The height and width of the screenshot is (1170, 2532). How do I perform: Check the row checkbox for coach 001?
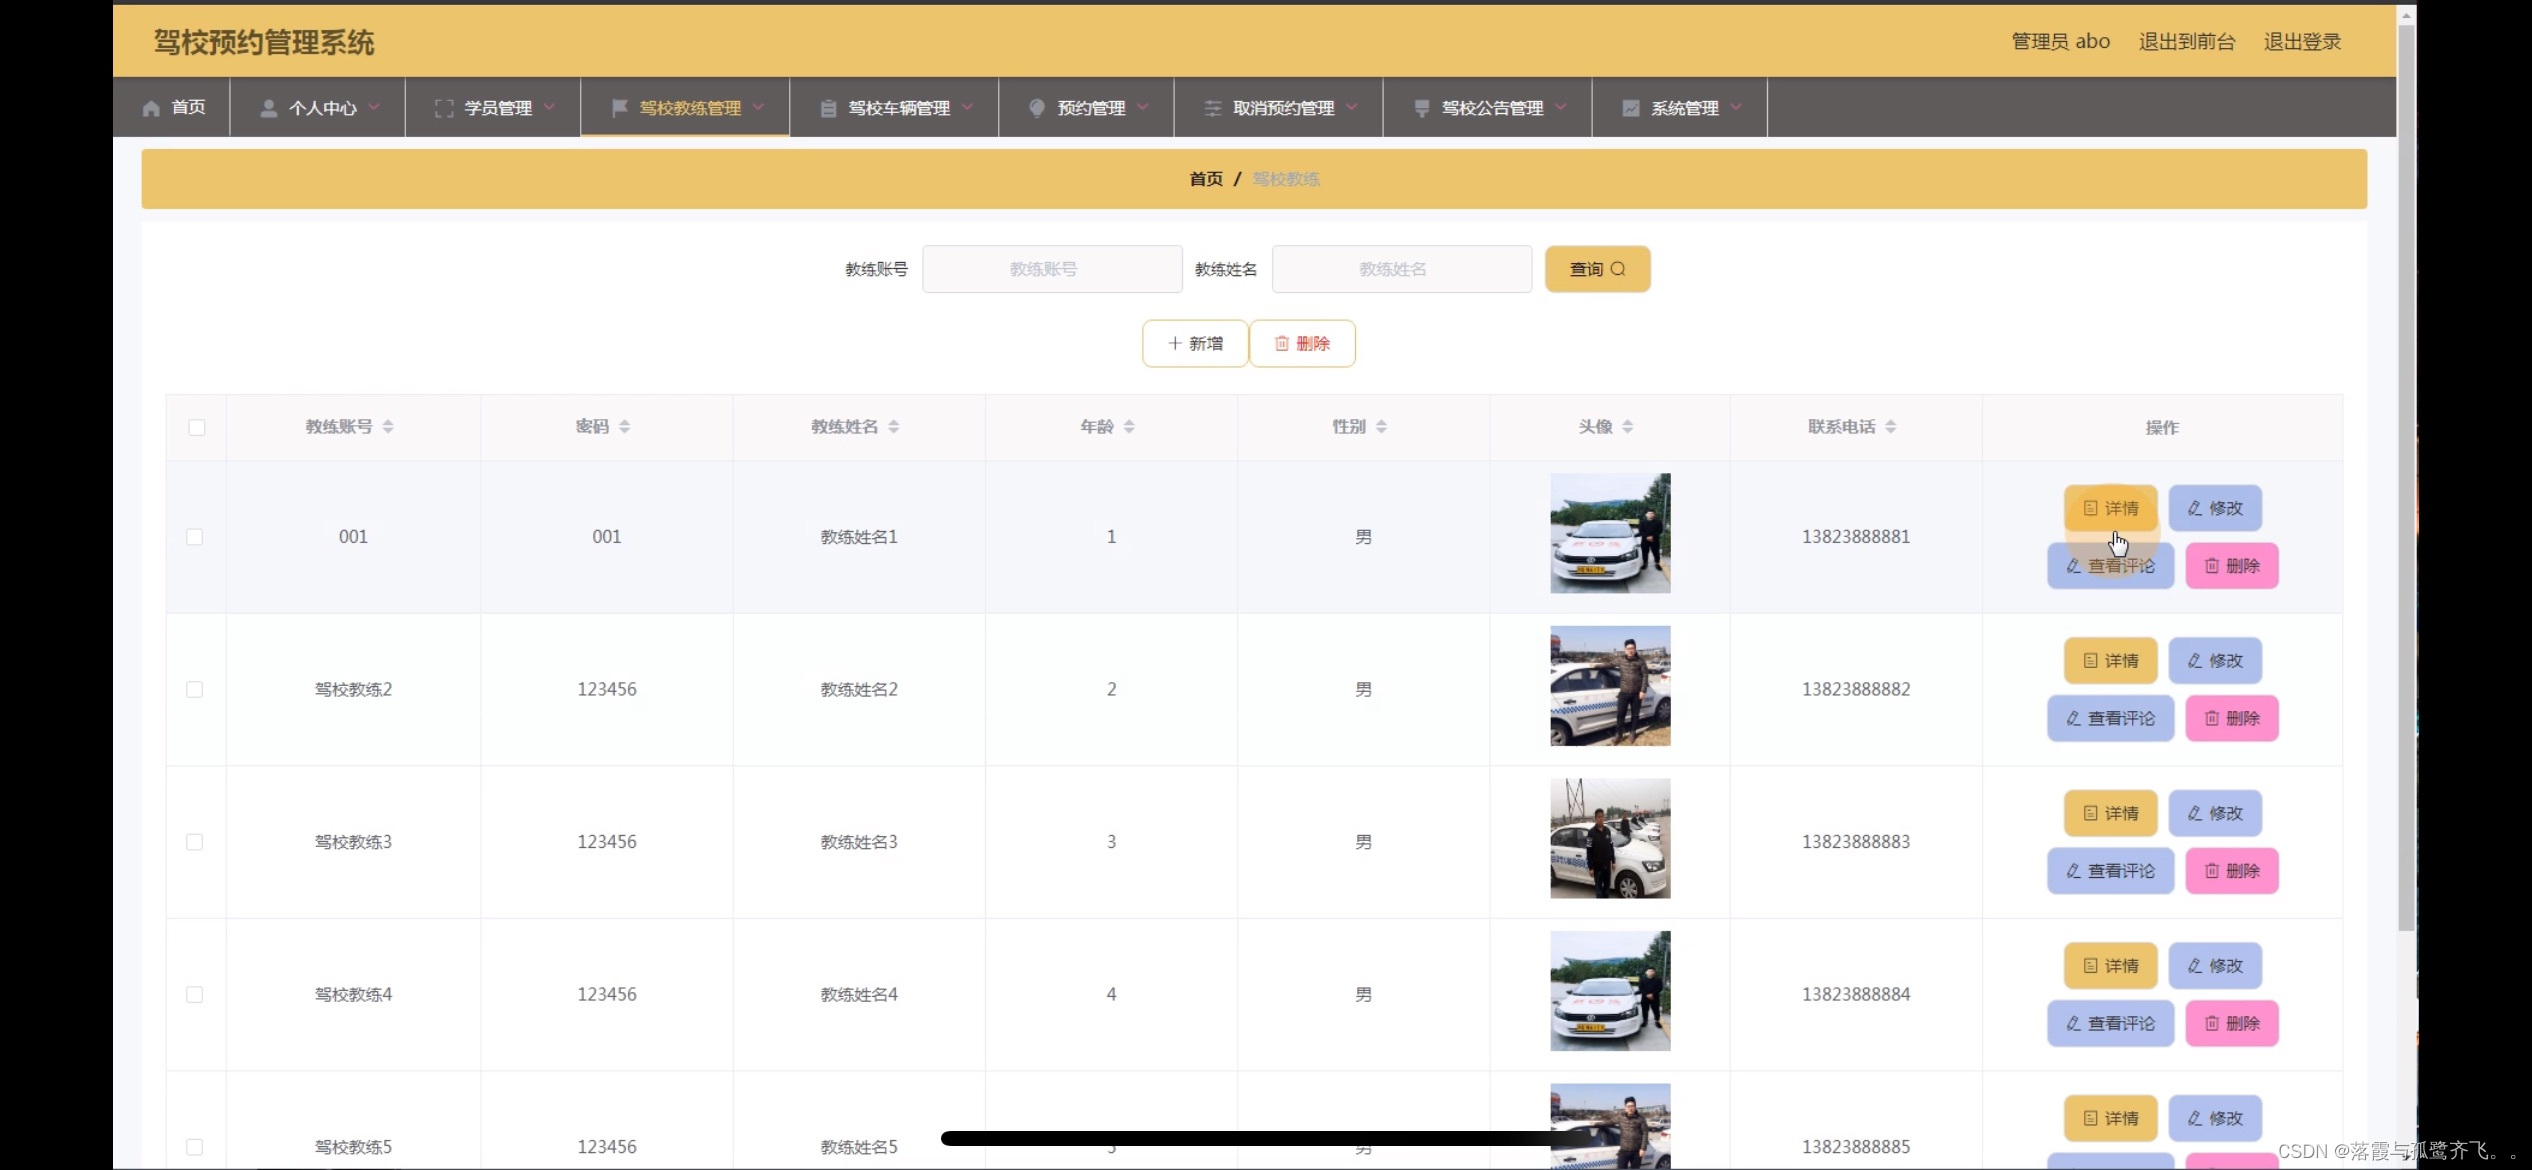point(195,537)
